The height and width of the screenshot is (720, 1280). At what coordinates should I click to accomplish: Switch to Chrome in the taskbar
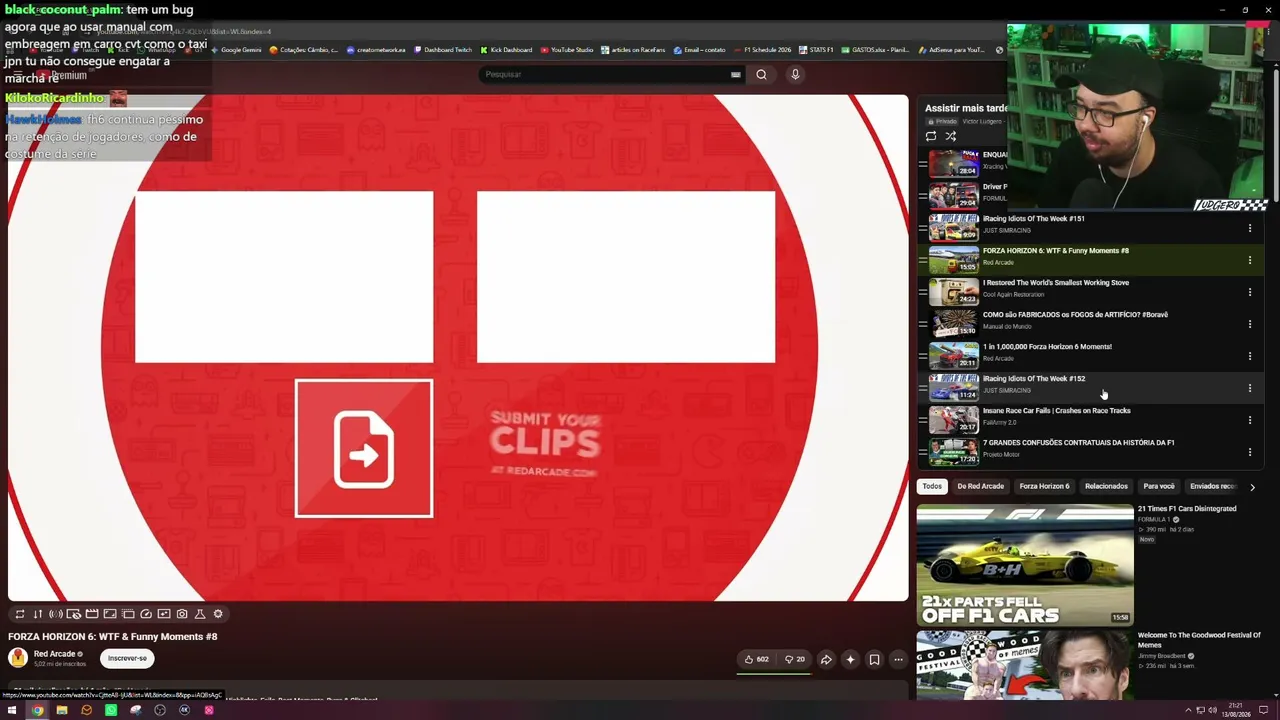coord(37,710)
